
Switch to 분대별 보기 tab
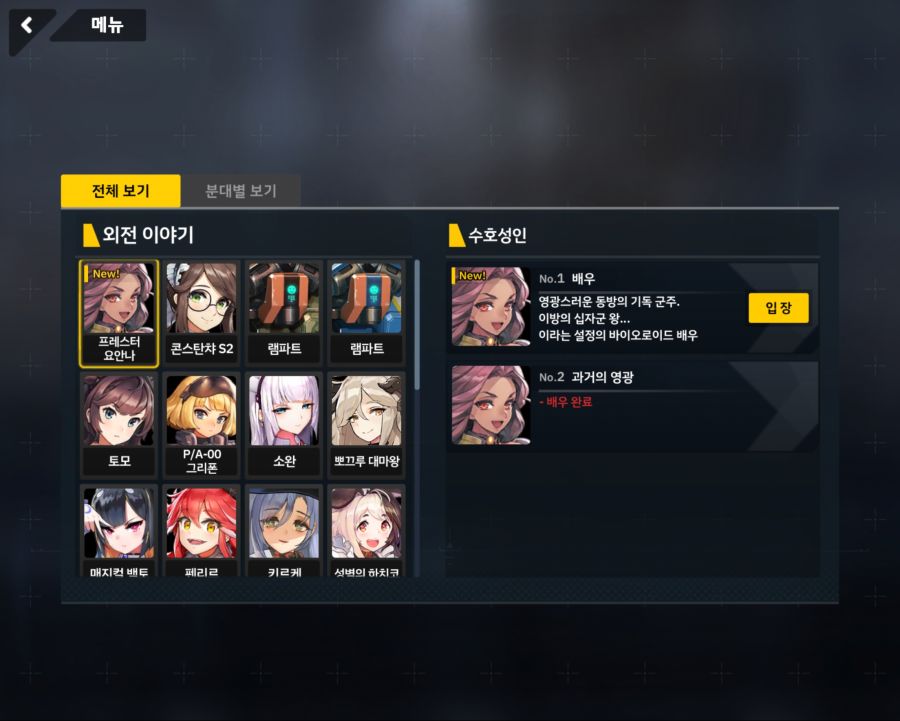pos(240,191)
